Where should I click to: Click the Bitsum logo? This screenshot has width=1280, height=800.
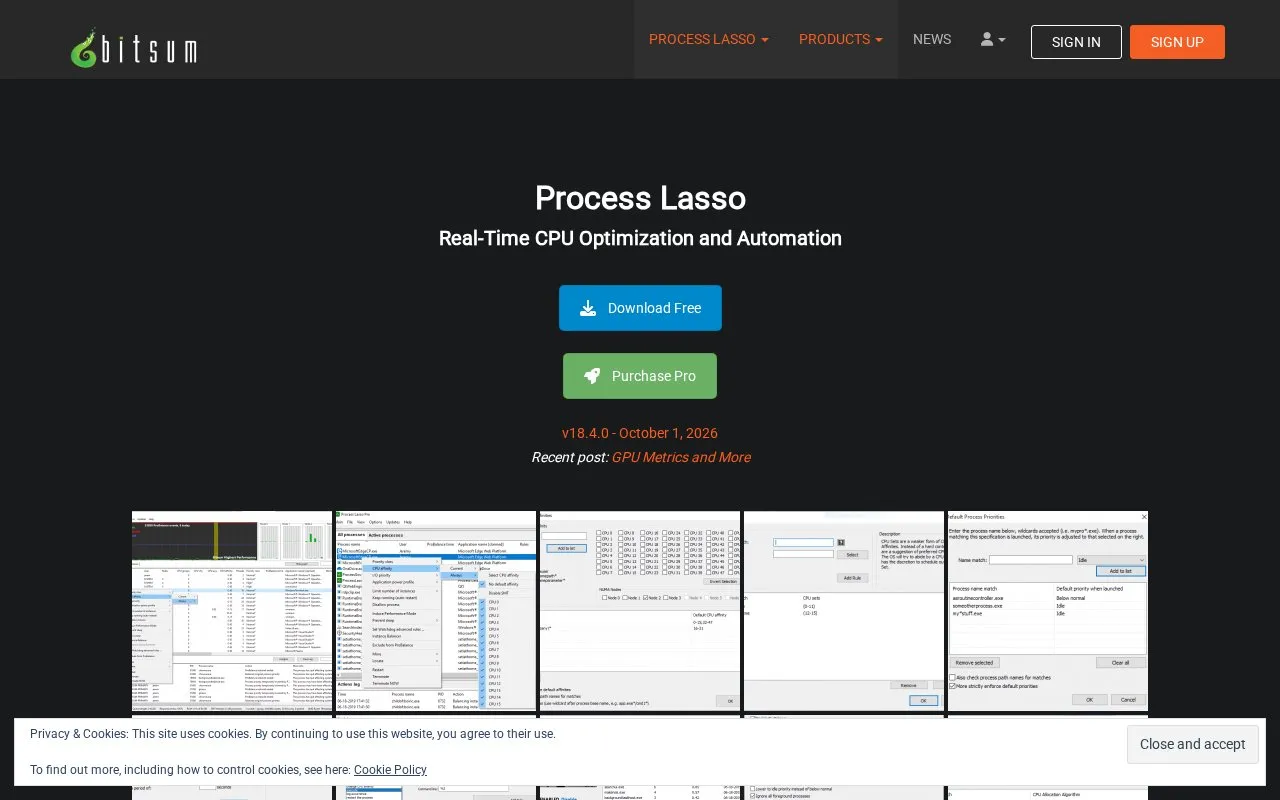[x=134, y=47]
